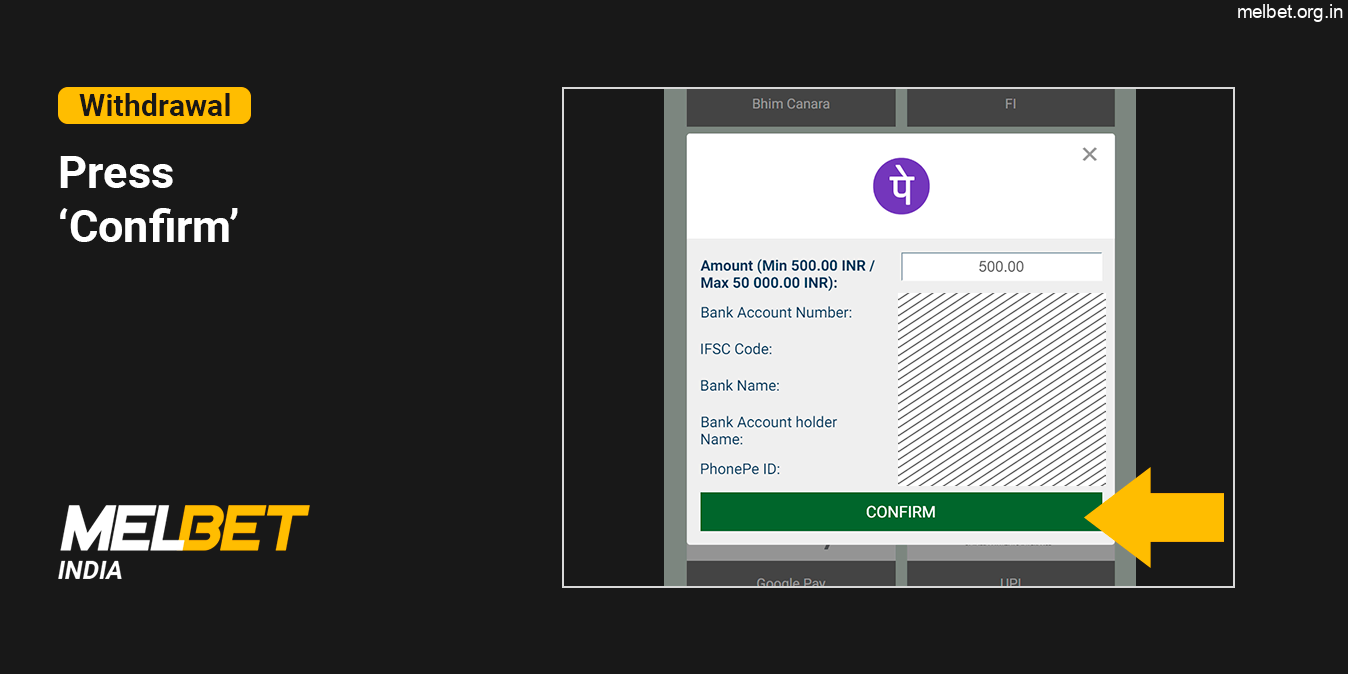This screenshot has height=674, width=1348.
Task: Click the PhonePe logo in the dialog
Action: click(901, 186)
